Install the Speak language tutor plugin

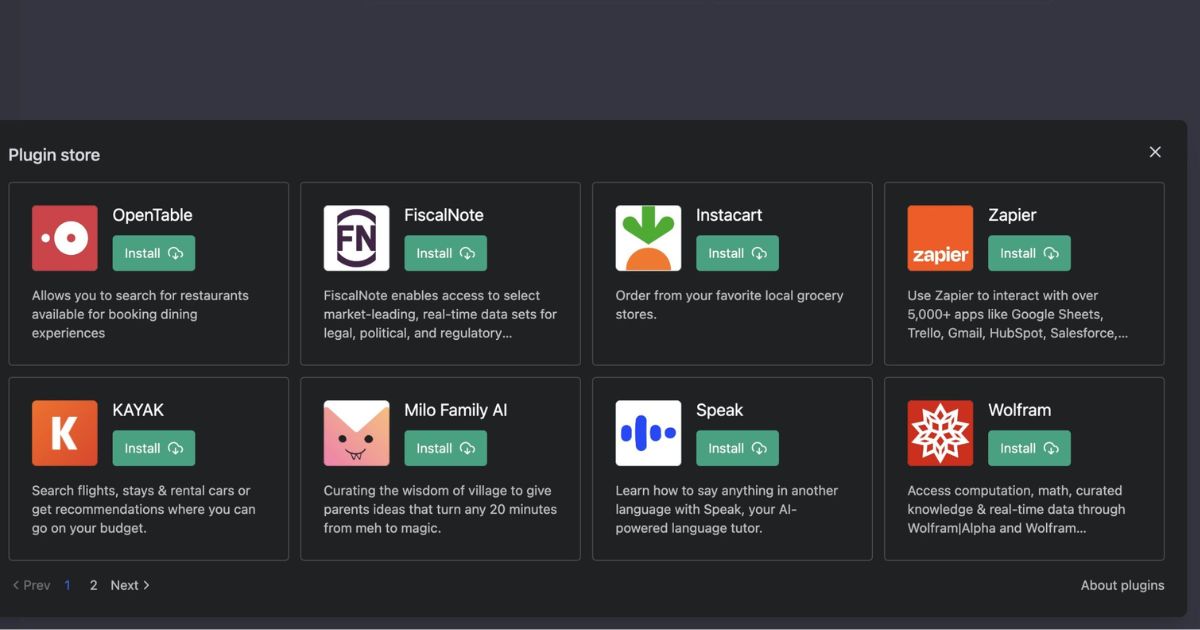[737, 448]
